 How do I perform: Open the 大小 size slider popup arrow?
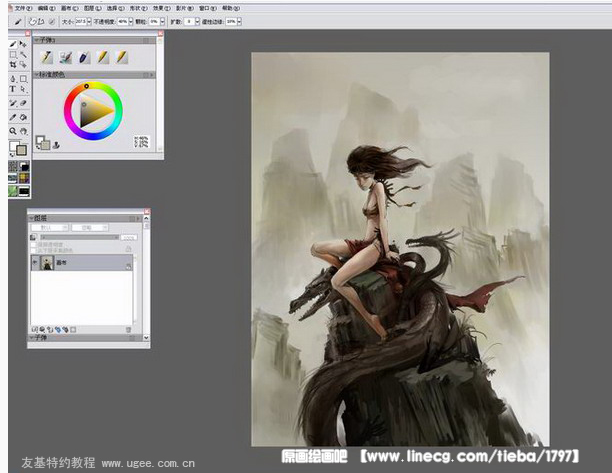[89, 21]
